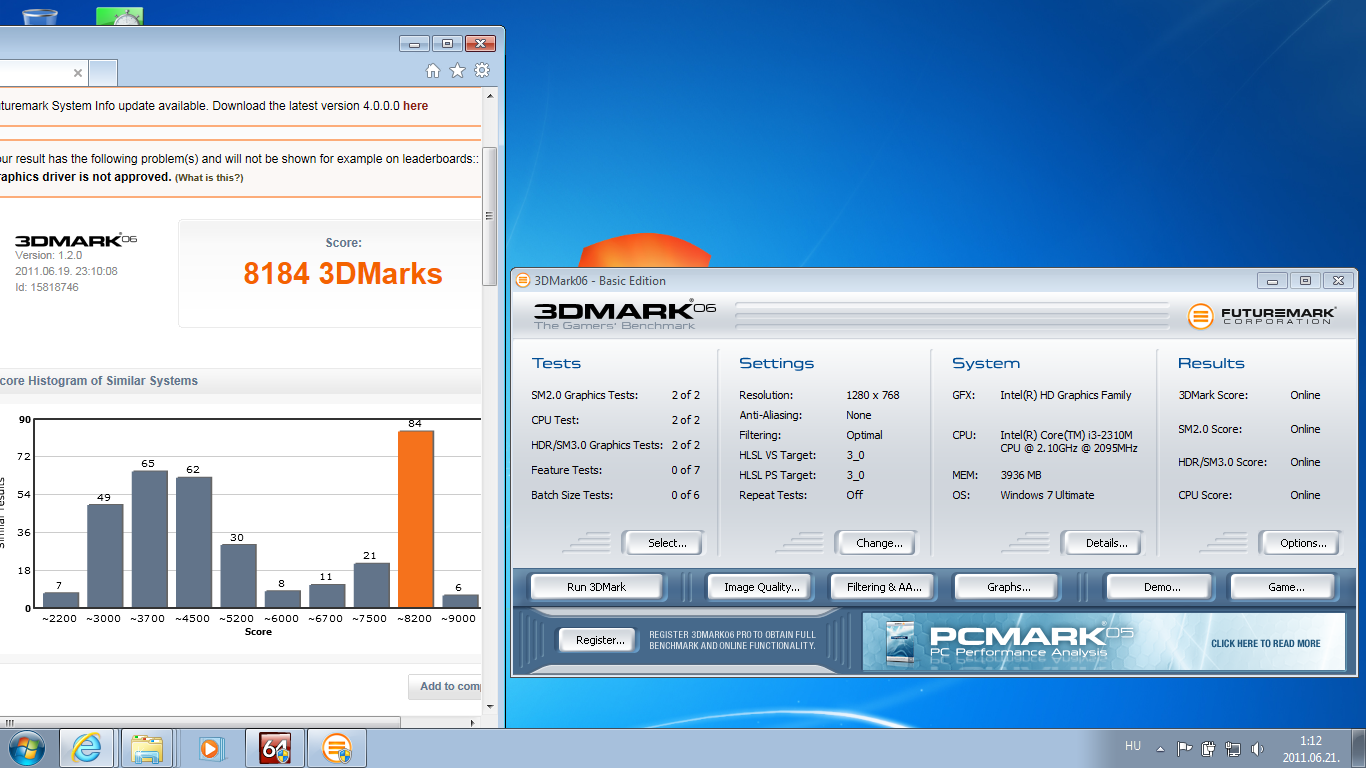Open the Graphs... tool
Screen dimensions: 1366x768
pyautogui.click(x=1008, y=587)
